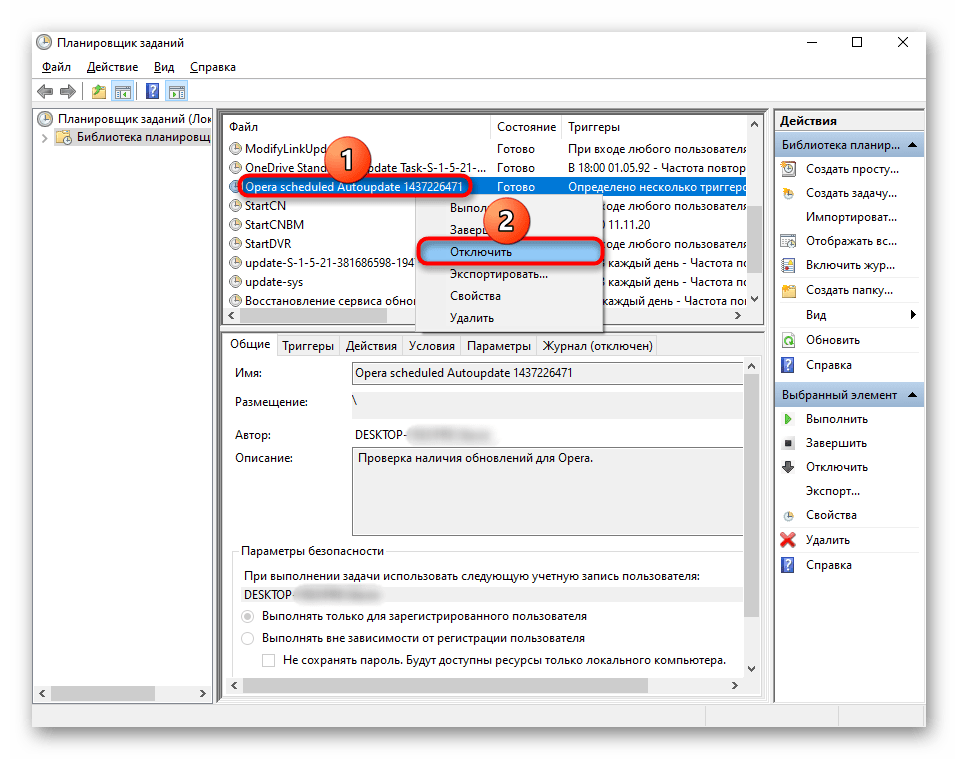958x759 pixels.
Task: Click the Properties clock icon in Actions
Action: point(789,515)
